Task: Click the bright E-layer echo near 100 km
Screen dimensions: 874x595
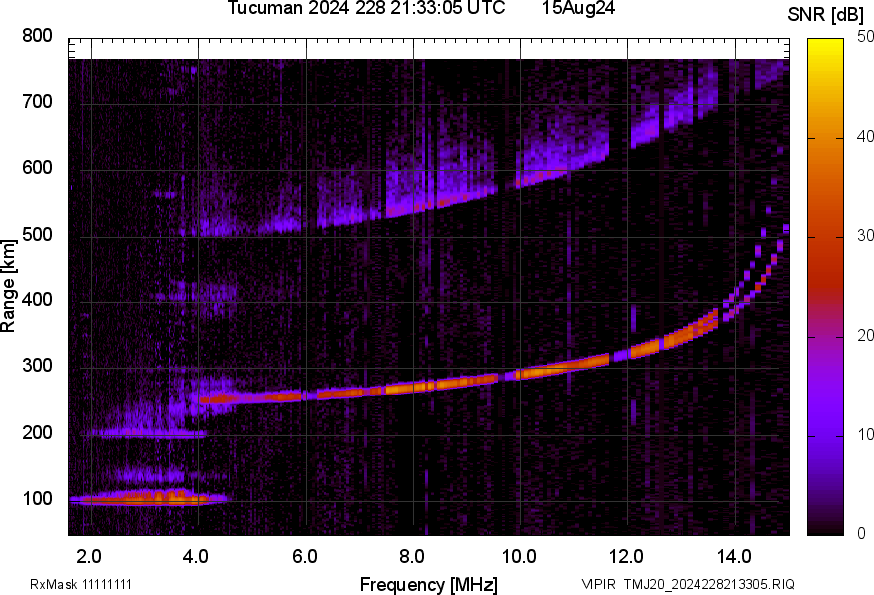Action: coord(148,498)
